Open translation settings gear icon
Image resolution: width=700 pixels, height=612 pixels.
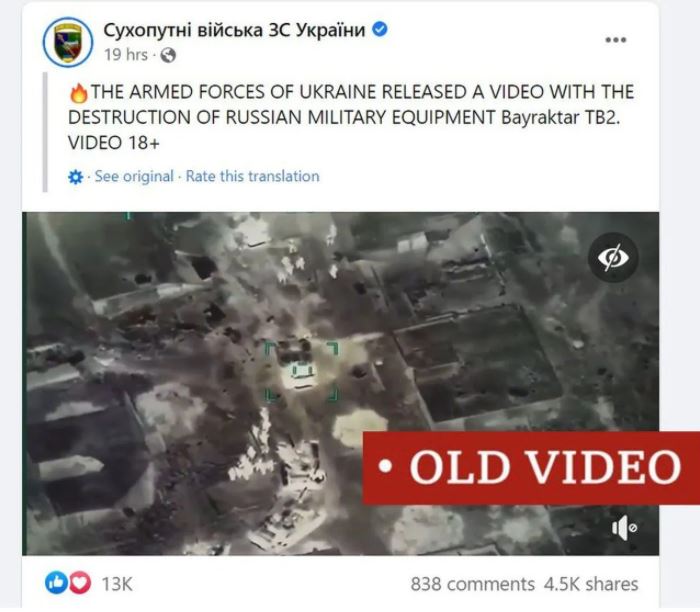click(x=75, y=177)
